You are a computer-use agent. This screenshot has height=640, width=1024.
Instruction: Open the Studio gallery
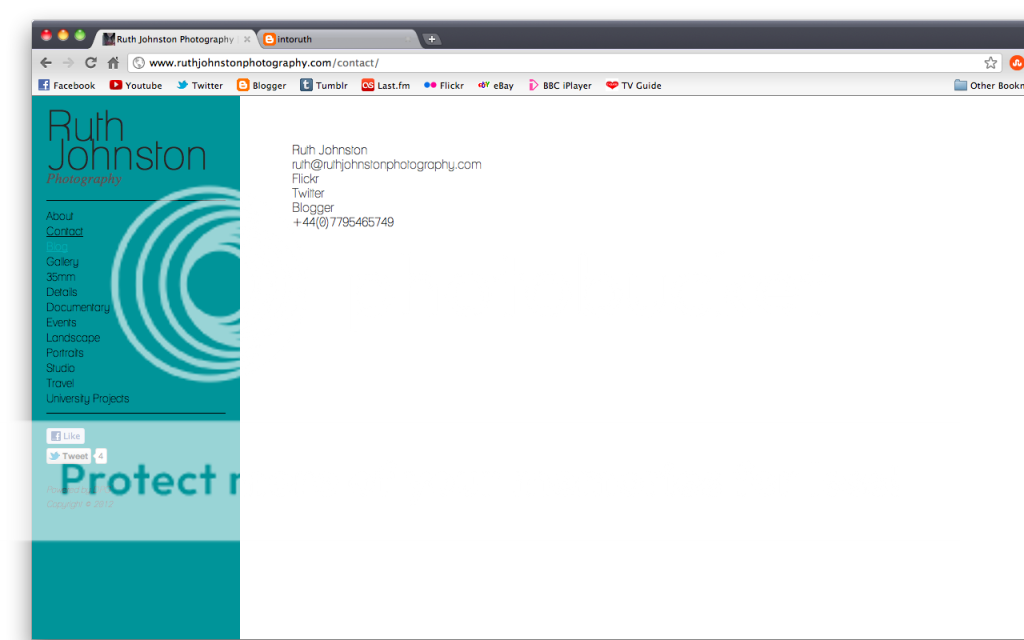tap(60, 368)
